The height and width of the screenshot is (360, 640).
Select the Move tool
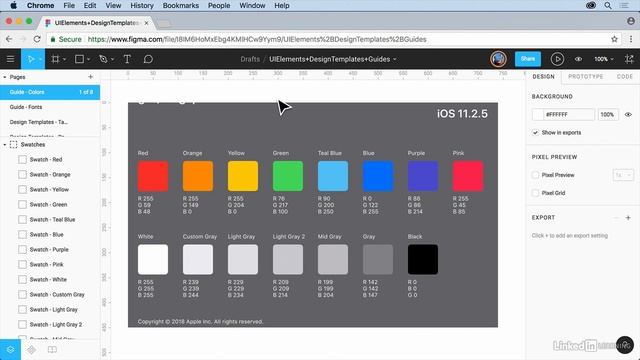click(31, 59)
